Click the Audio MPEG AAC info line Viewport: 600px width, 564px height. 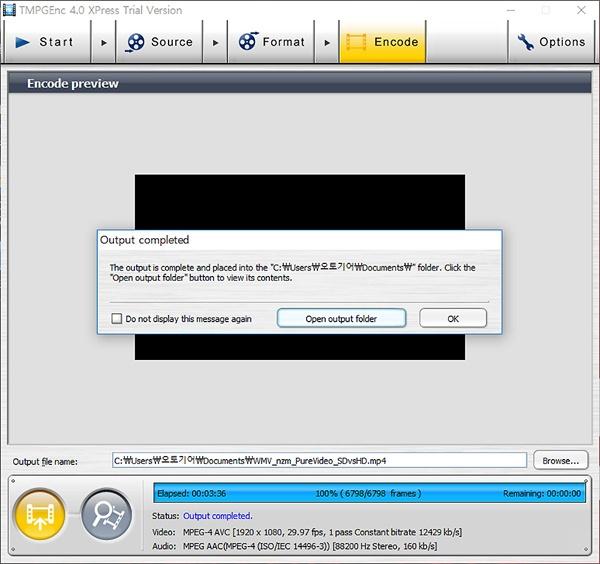coord(295,546)
